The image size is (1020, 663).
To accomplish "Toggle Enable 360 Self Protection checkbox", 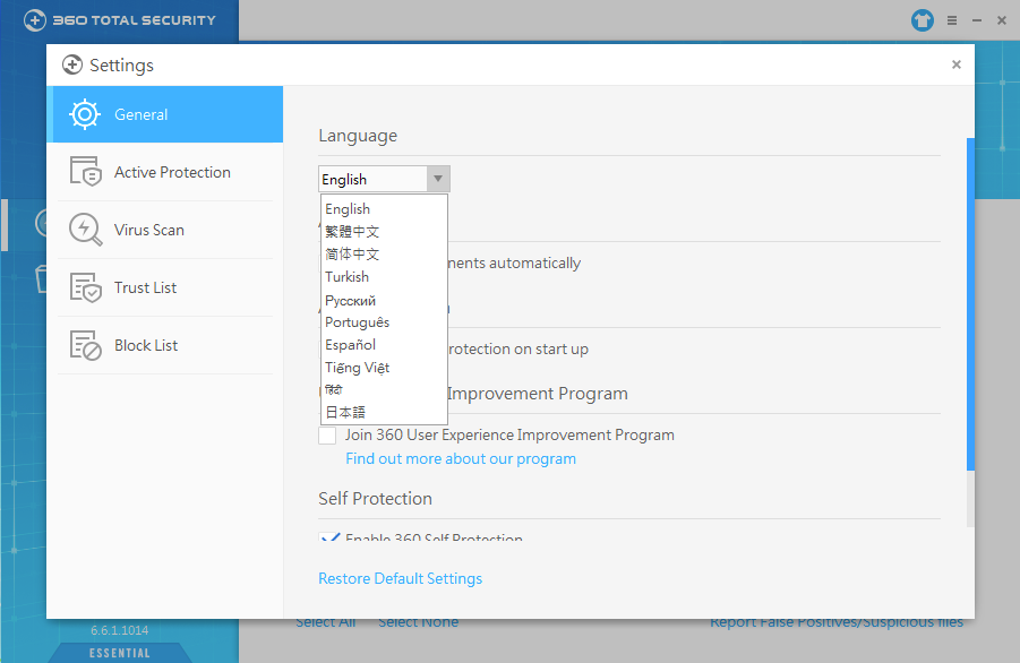I will [x=329, y=537].
